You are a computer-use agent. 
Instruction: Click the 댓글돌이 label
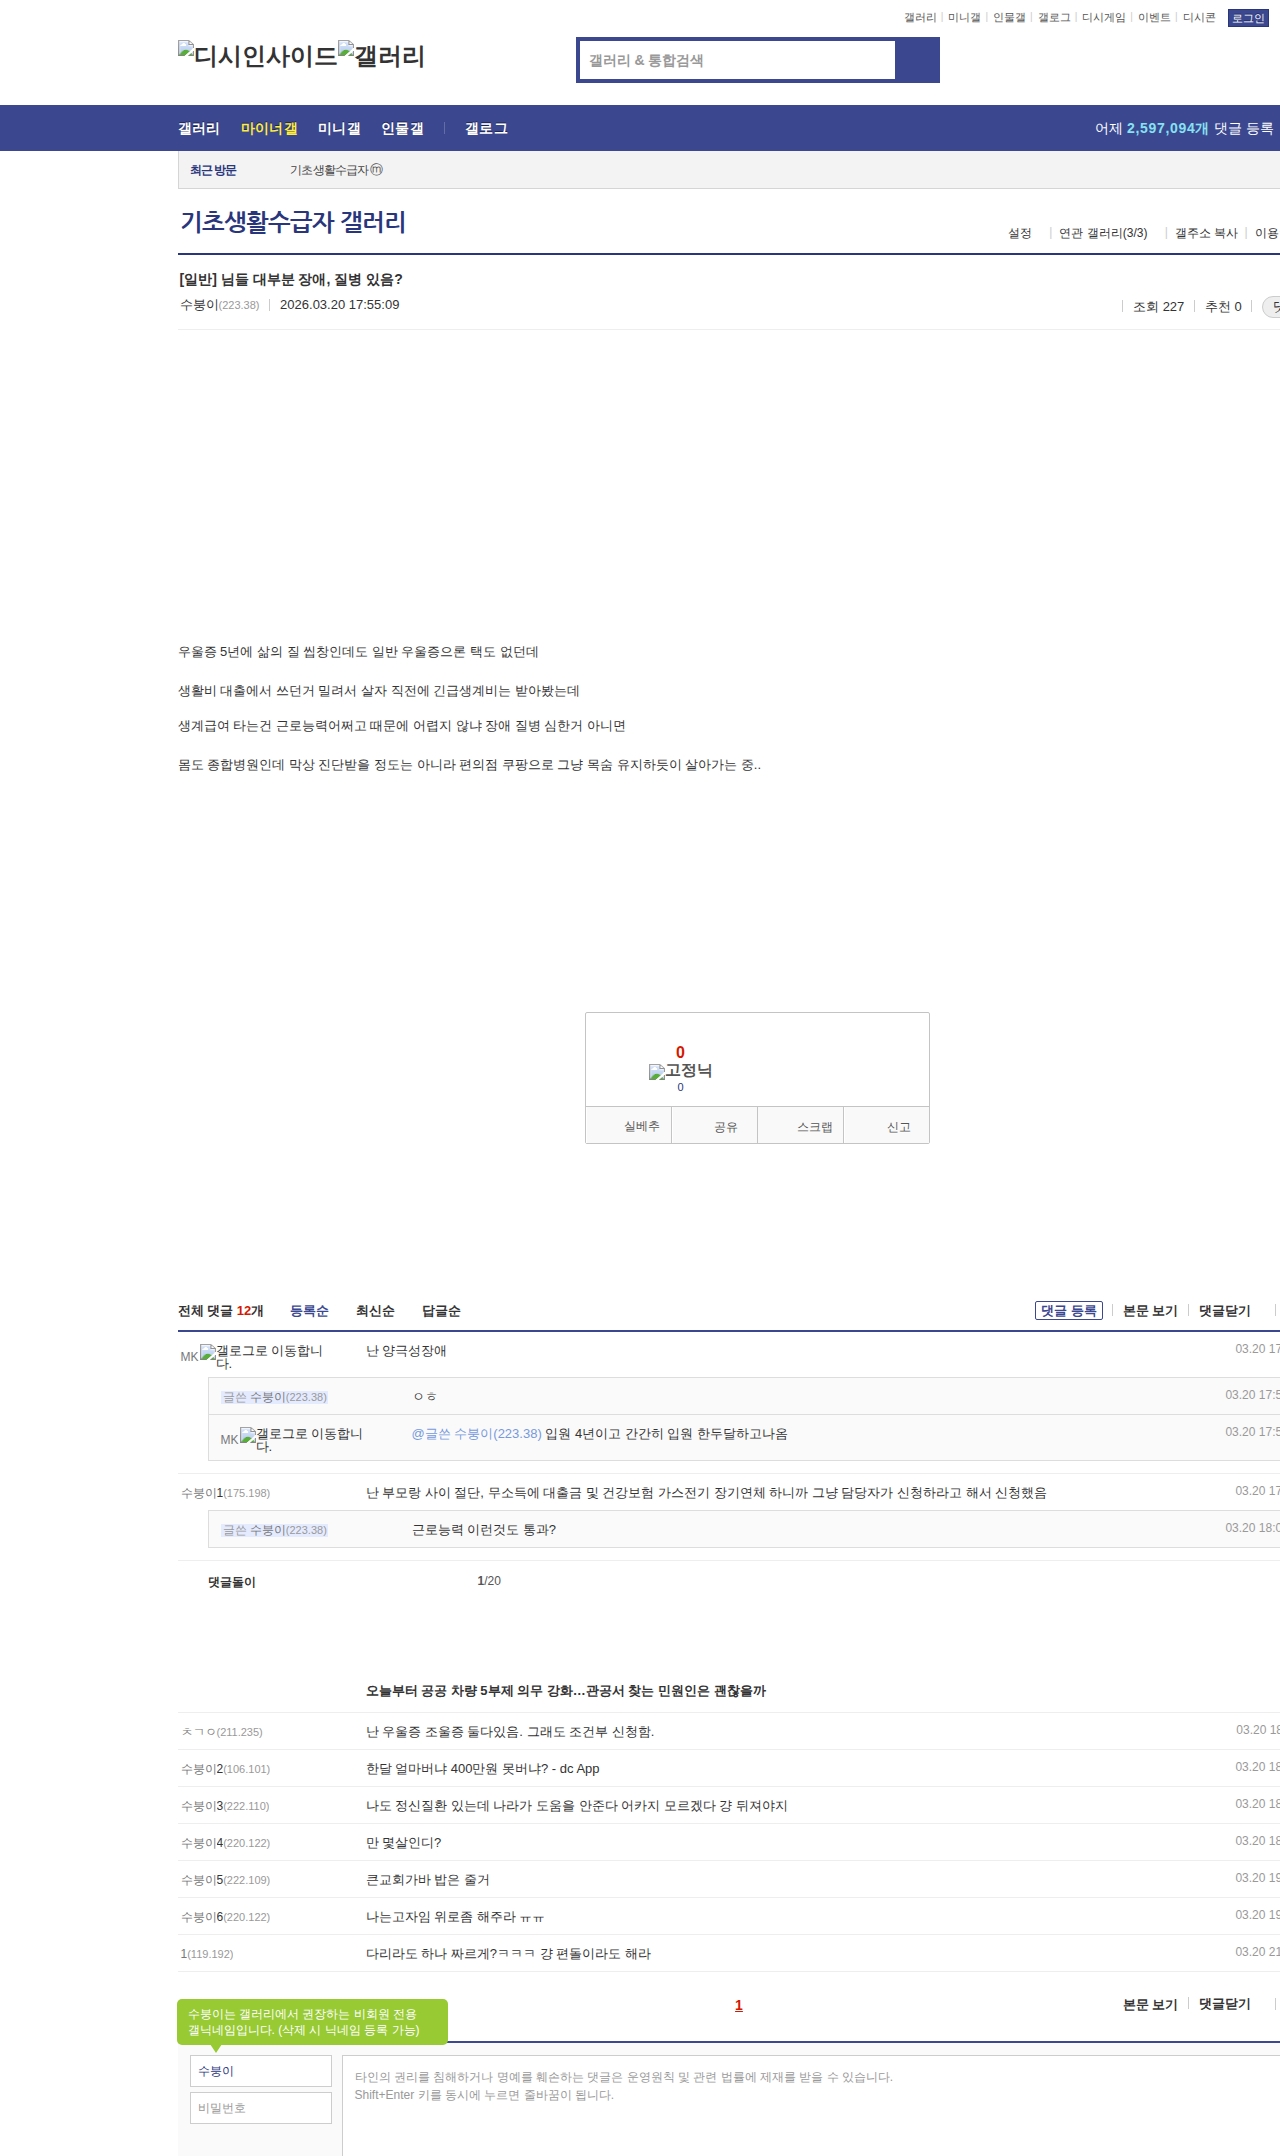232,1582
